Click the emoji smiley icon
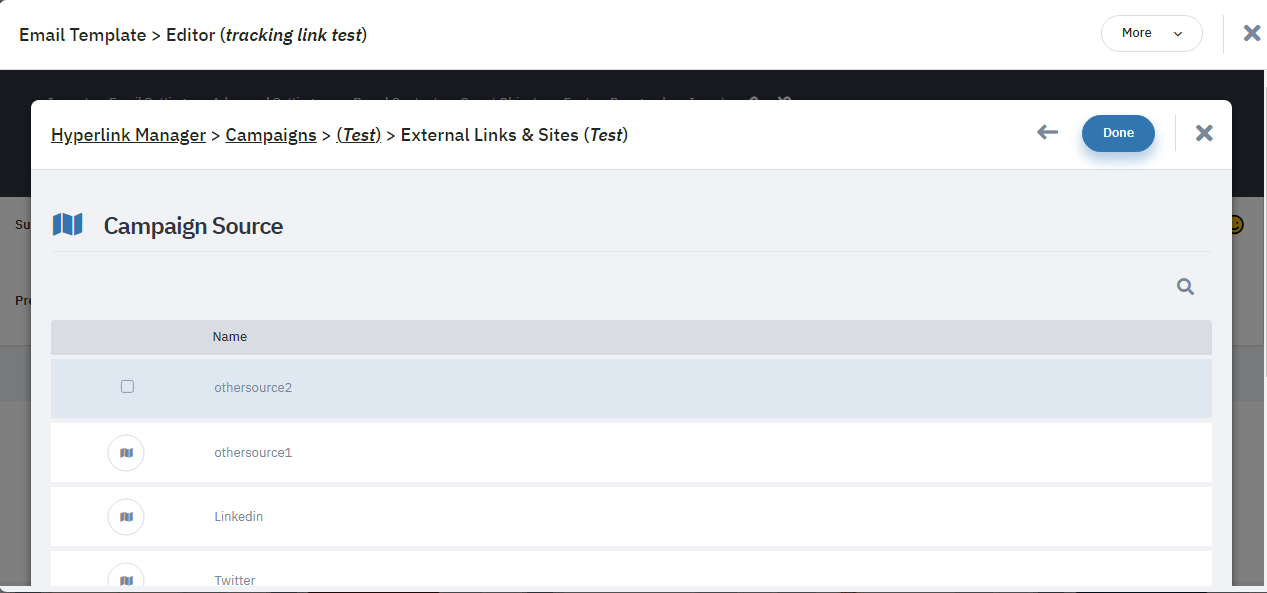1267x593 pixels. pyautogui.click(x=1236, y=225)
